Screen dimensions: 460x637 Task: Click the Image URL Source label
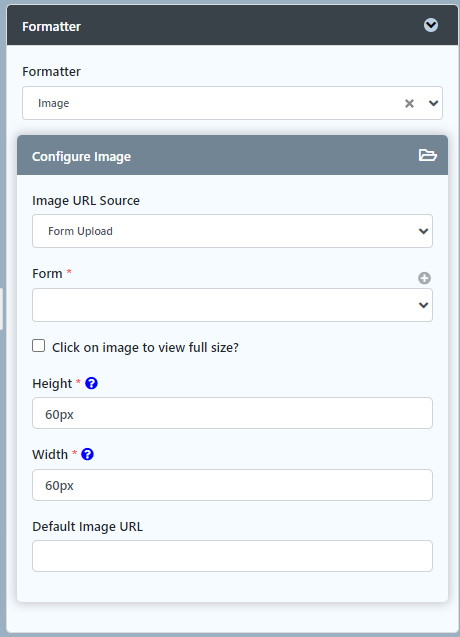[x=86, y=201]
